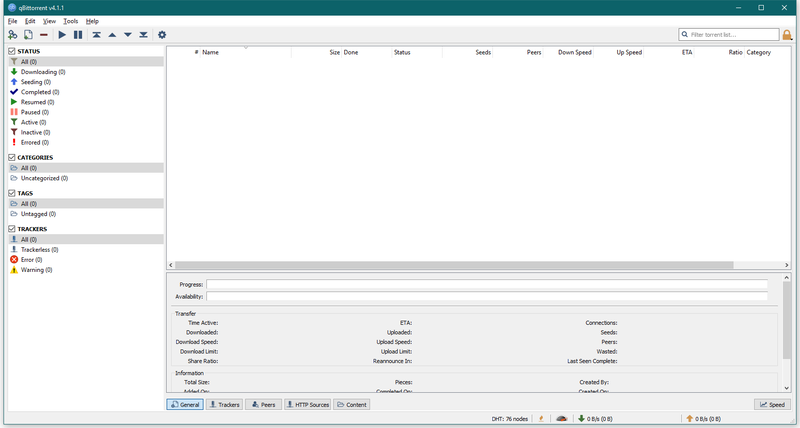Switch to the Peers tab
This screenshot has height=428, width=800.
tap(263, 405)
